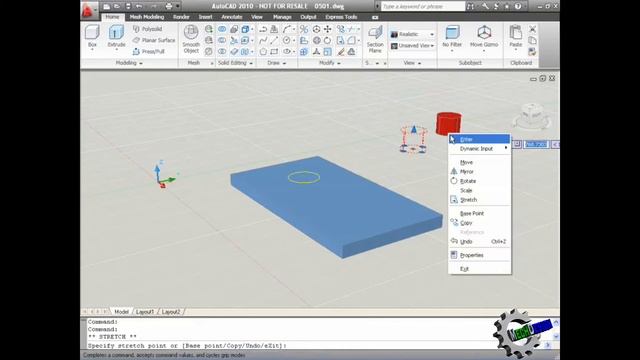Click the Polygon icon in Draw panel
This screenshot has width=640, height=360.
tap(263, 52)
